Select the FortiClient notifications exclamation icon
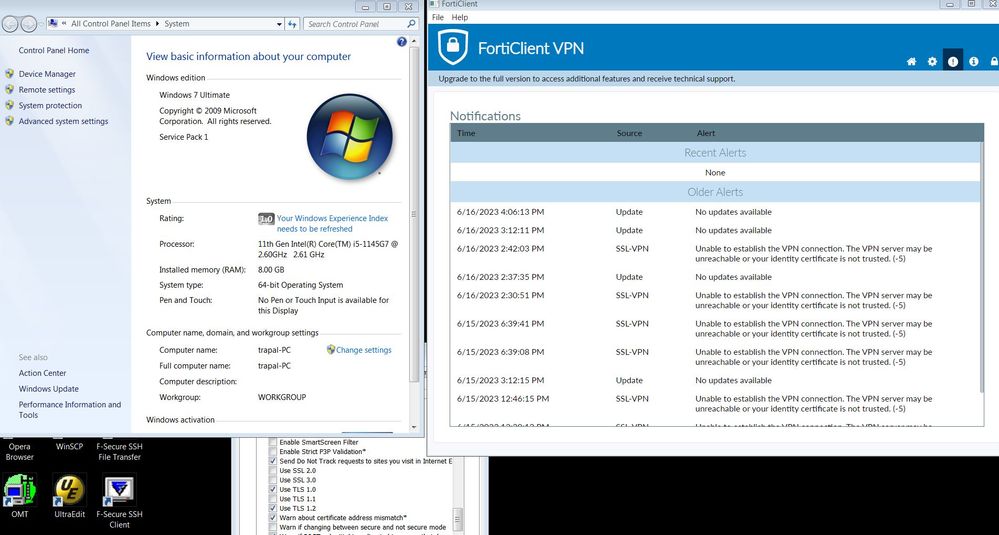Viewport: 999px width, 535px height. [x=952, y=62]
